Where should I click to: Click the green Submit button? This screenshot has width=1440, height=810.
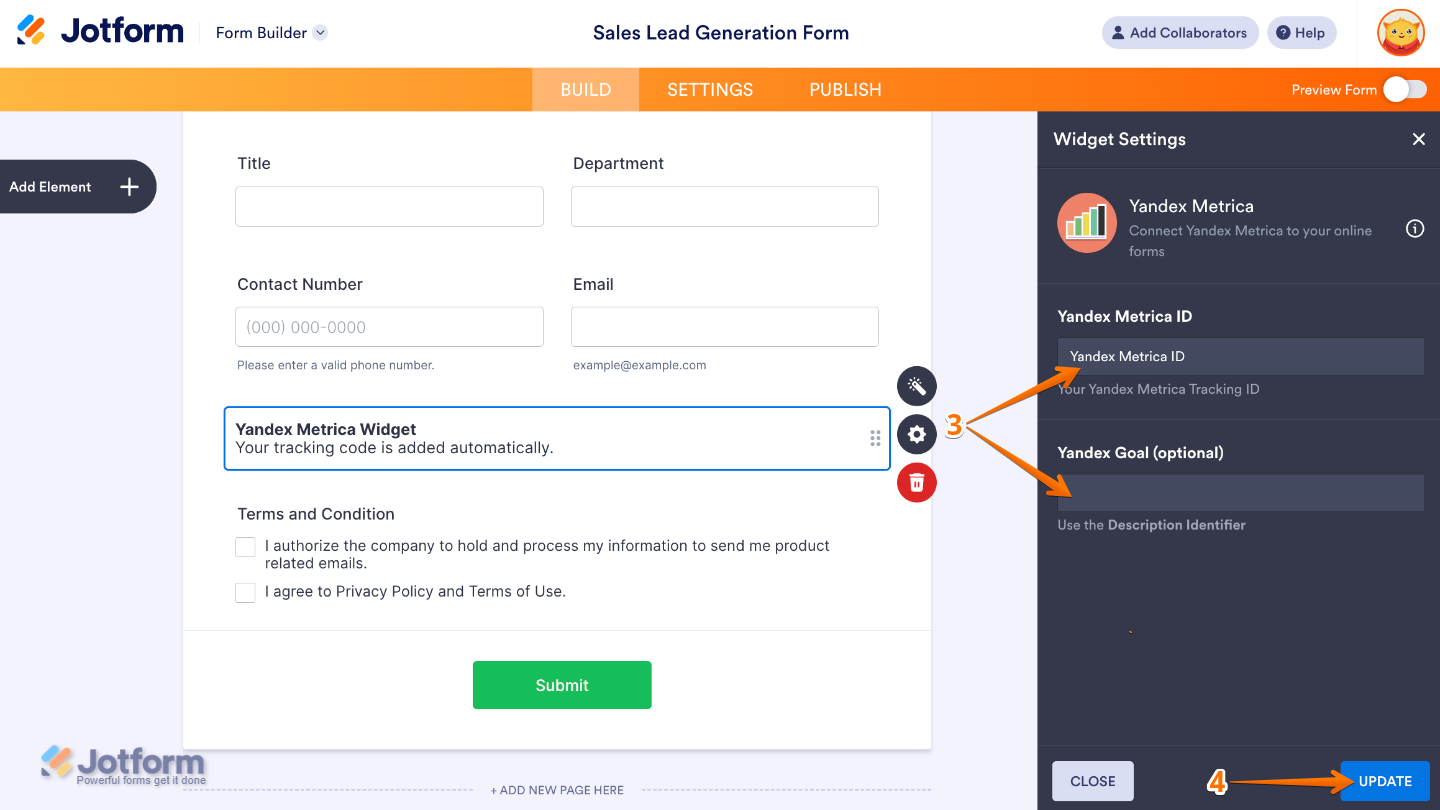(562, 685)
